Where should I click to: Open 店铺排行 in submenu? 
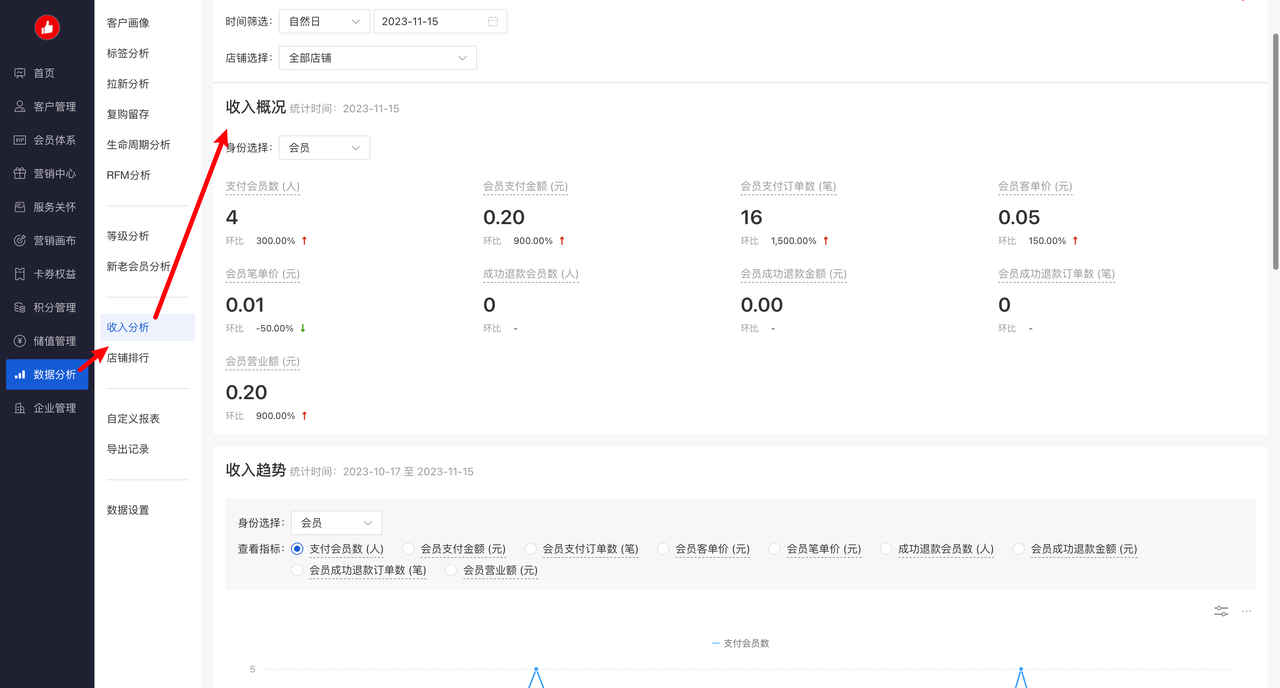tap(128, 358)
